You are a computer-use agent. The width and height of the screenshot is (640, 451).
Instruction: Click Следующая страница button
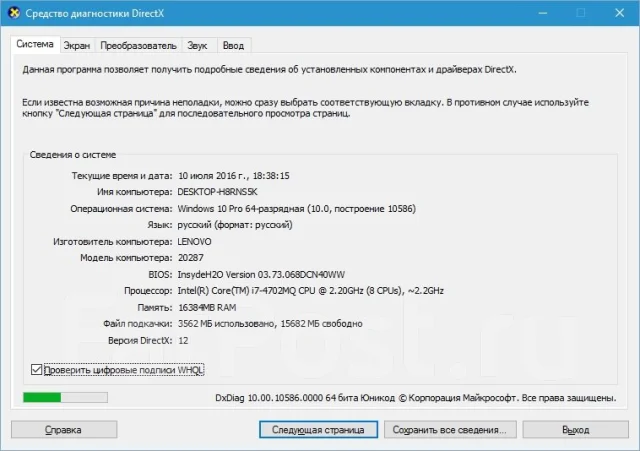point(318,430)
